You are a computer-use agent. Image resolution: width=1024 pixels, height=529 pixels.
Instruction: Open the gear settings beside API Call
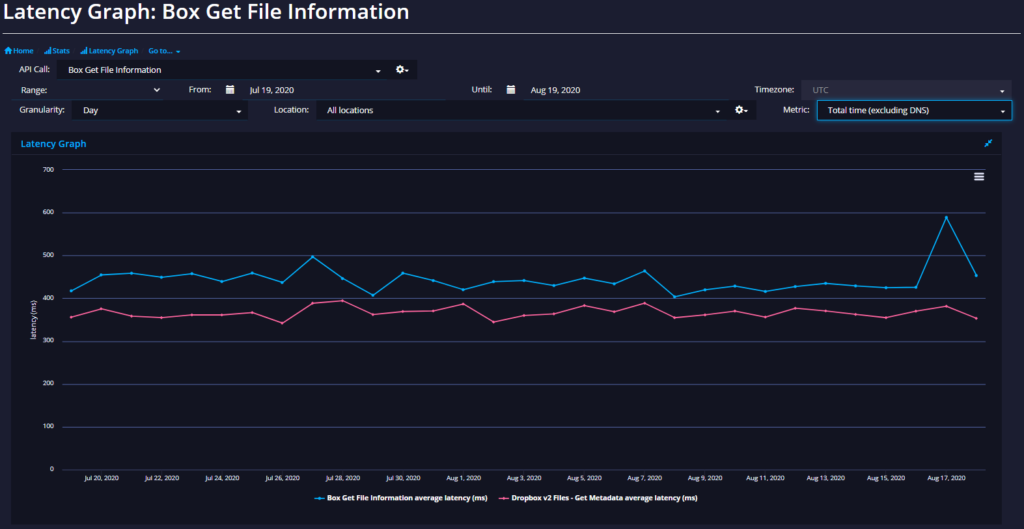[x=402, y=70]
